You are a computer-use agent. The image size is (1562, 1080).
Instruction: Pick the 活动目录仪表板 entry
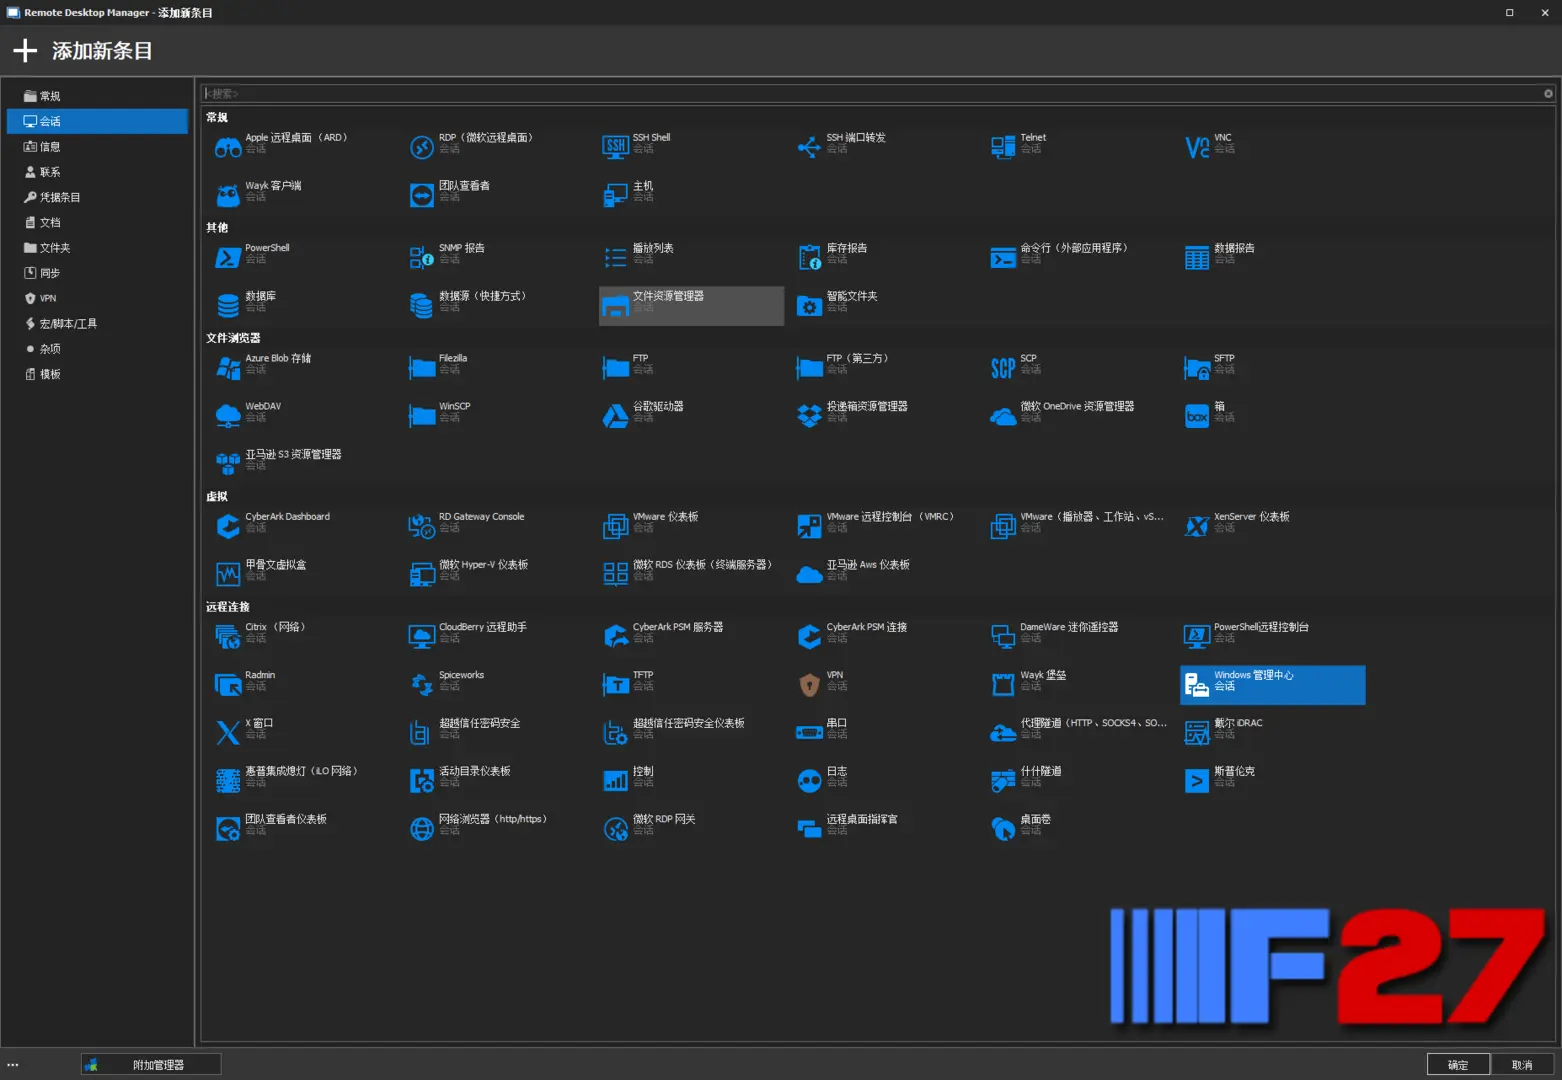[498, 781]
